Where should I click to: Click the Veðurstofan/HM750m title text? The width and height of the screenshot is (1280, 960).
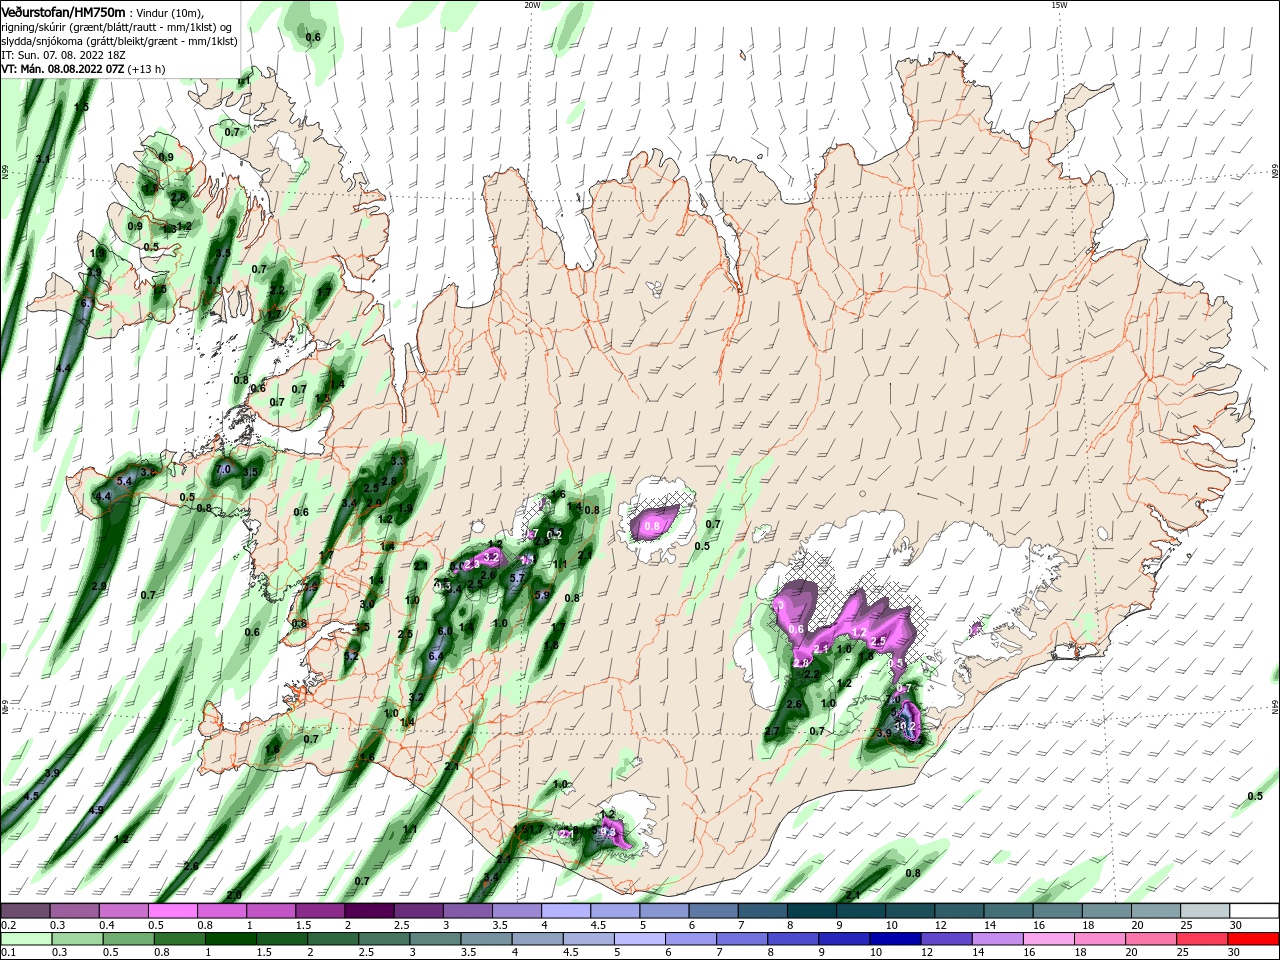(63, 11)
